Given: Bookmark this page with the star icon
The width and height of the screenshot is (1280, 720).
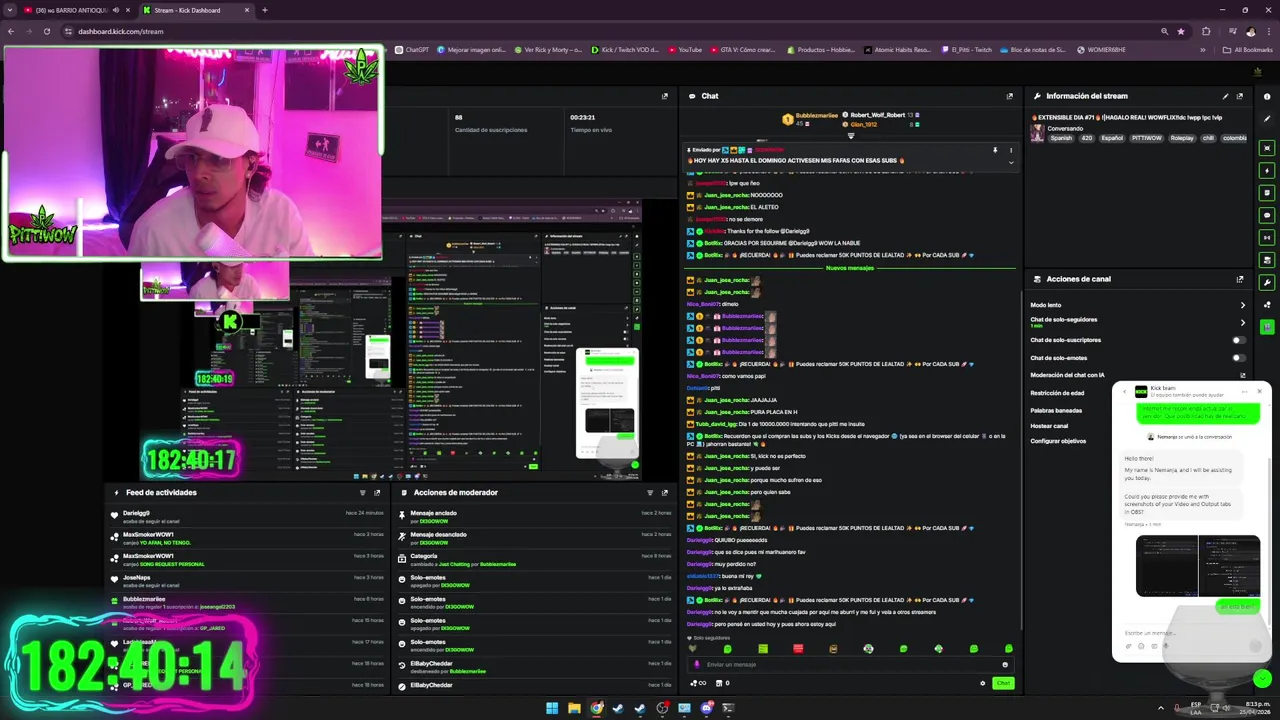Looking at the screenshot, I should click(1181, 31).
